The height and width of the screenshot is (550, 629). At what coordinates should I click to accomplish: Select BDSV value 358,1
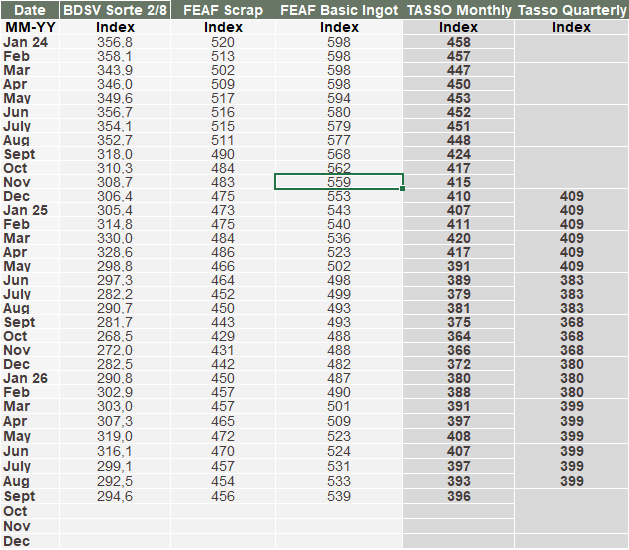[x=115, y=56]
